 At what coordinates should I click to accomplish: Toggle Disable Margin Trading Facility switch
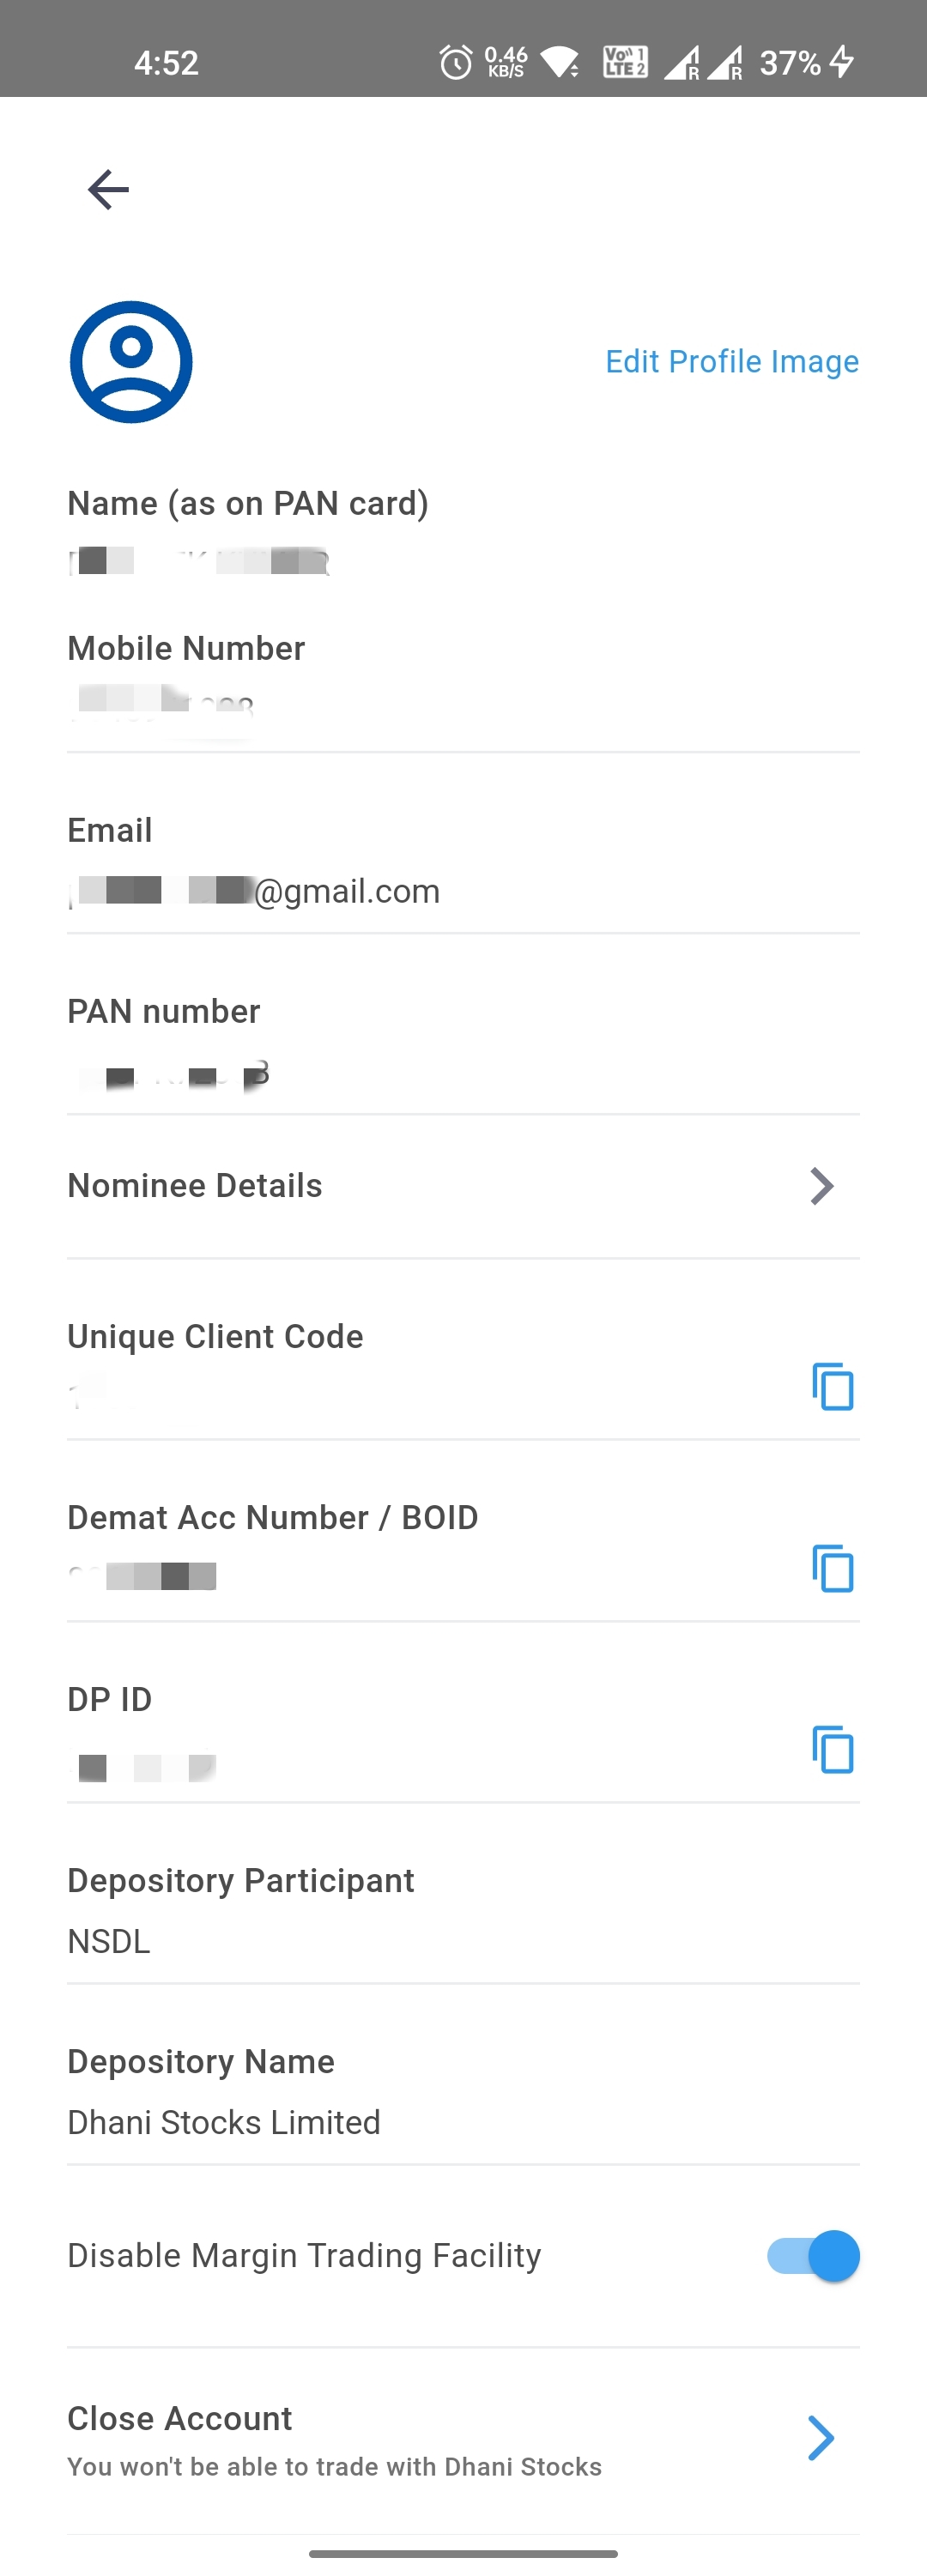814,2256
